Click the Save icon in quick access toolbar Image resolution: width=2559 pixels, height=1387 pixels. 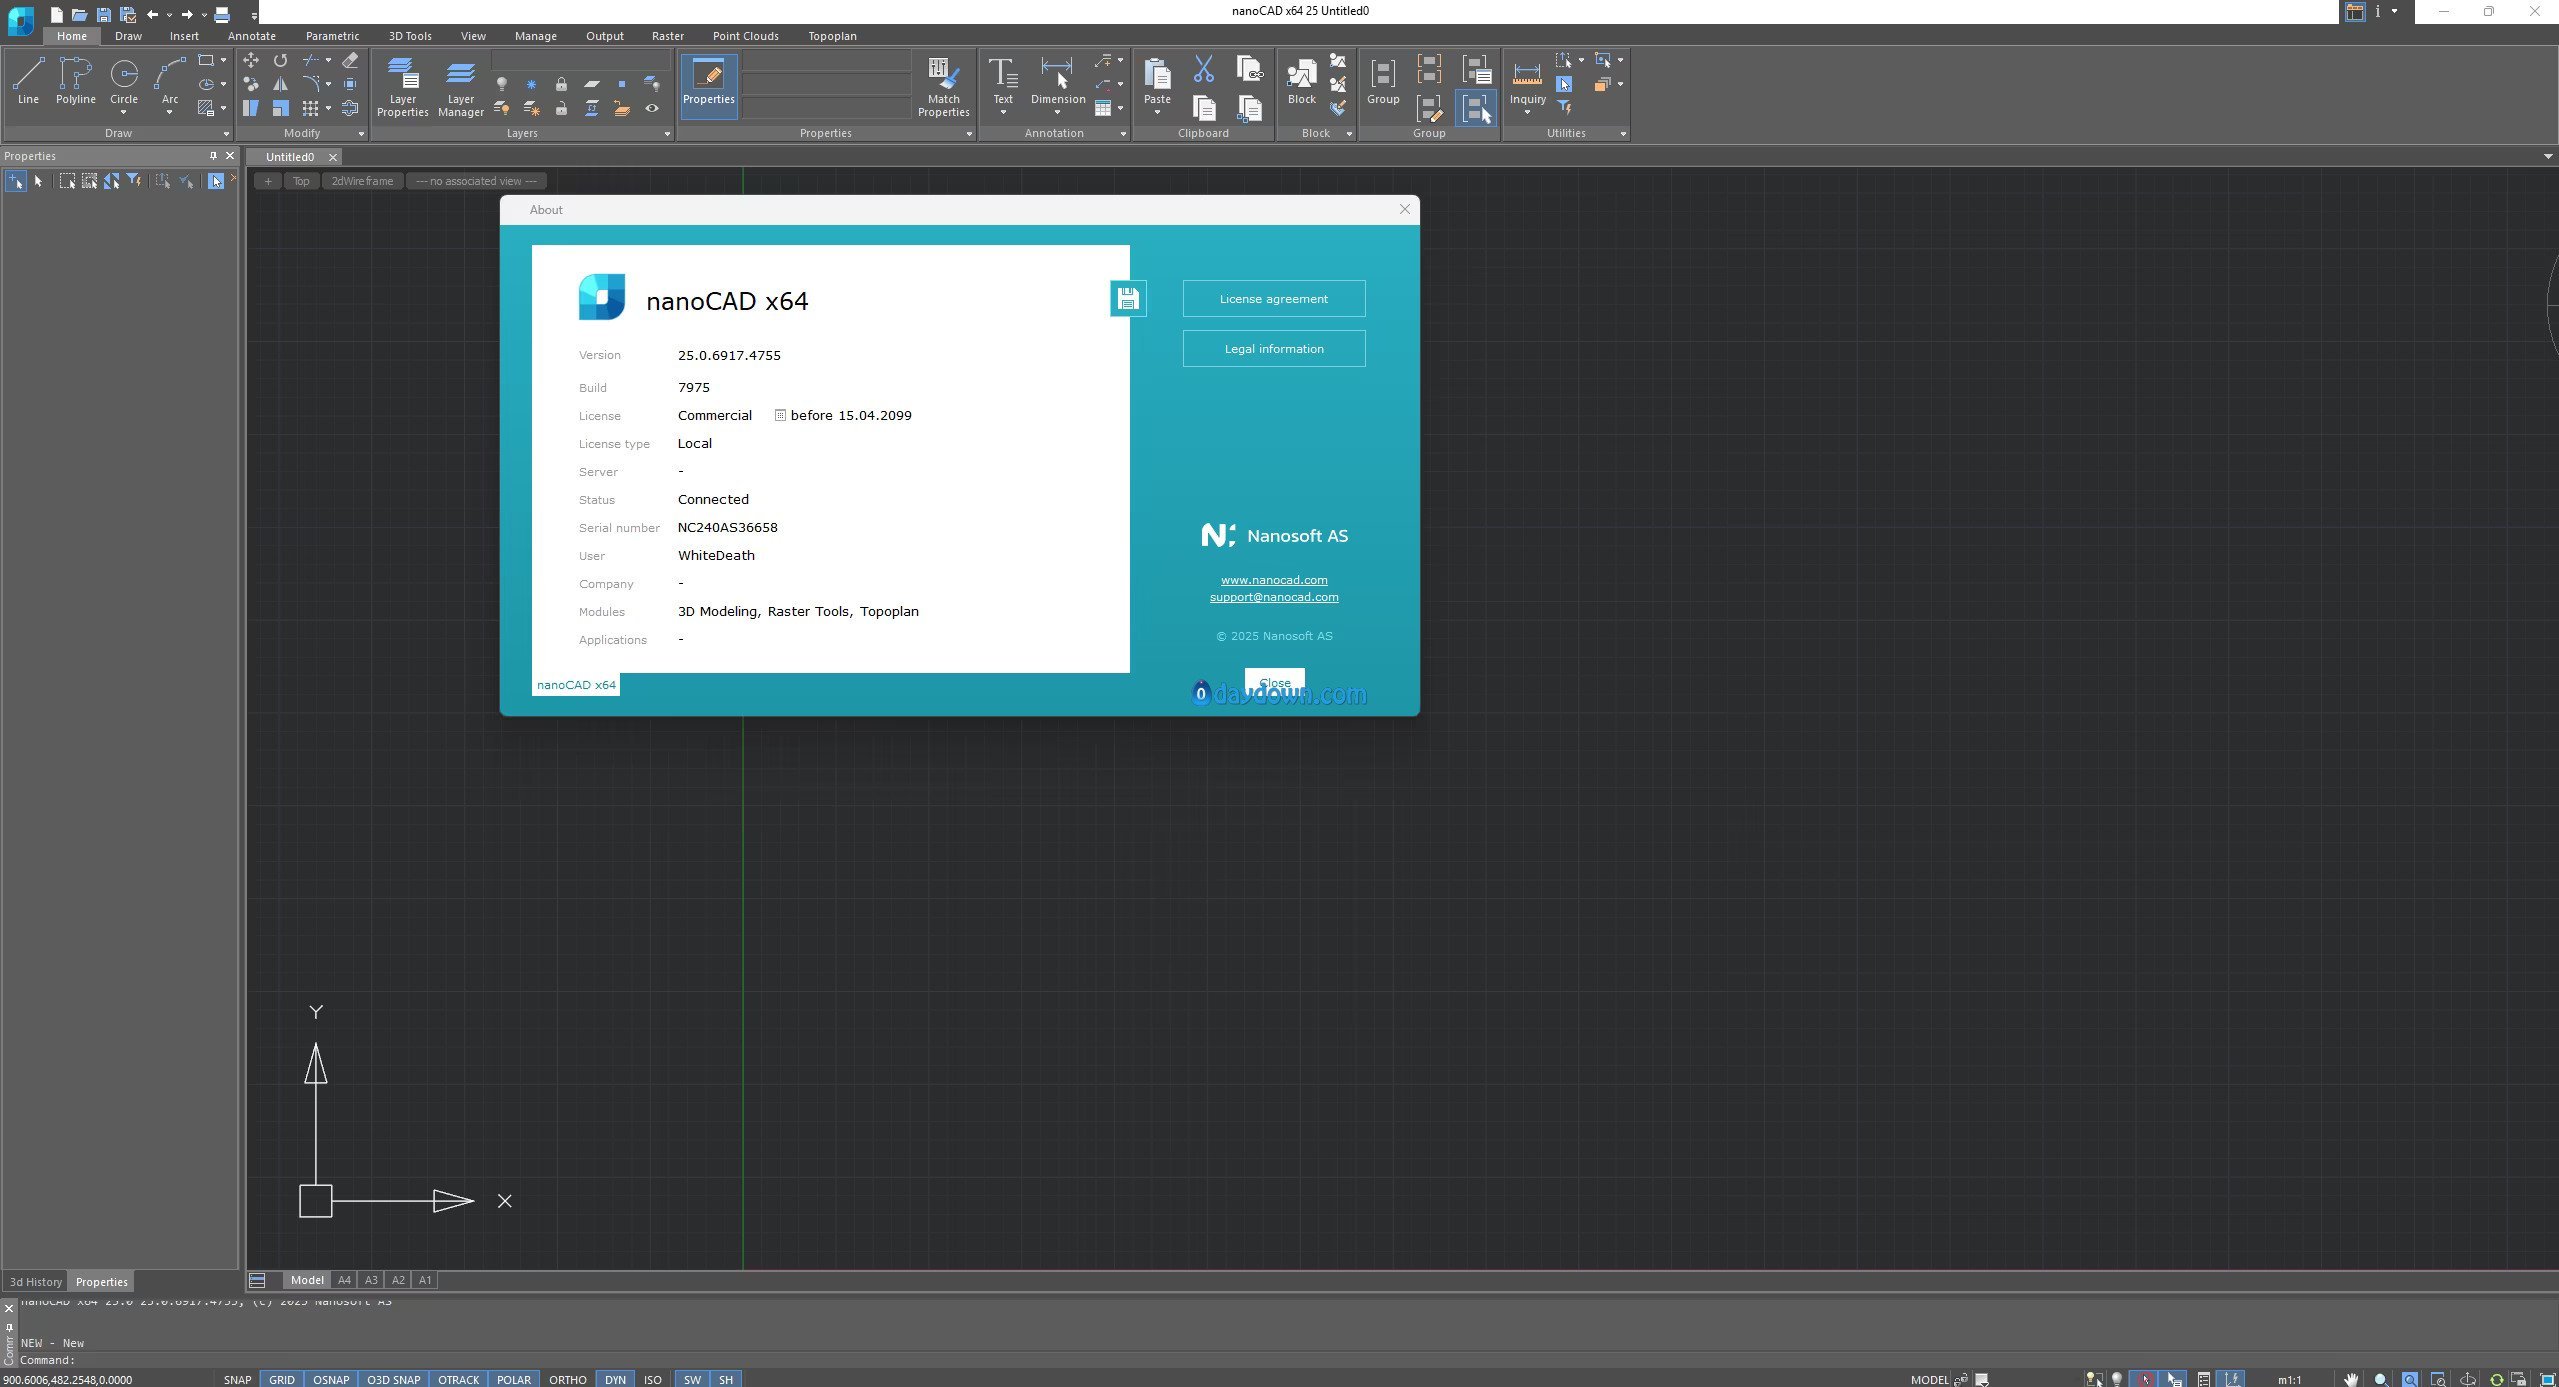click(x=103, y=14)
